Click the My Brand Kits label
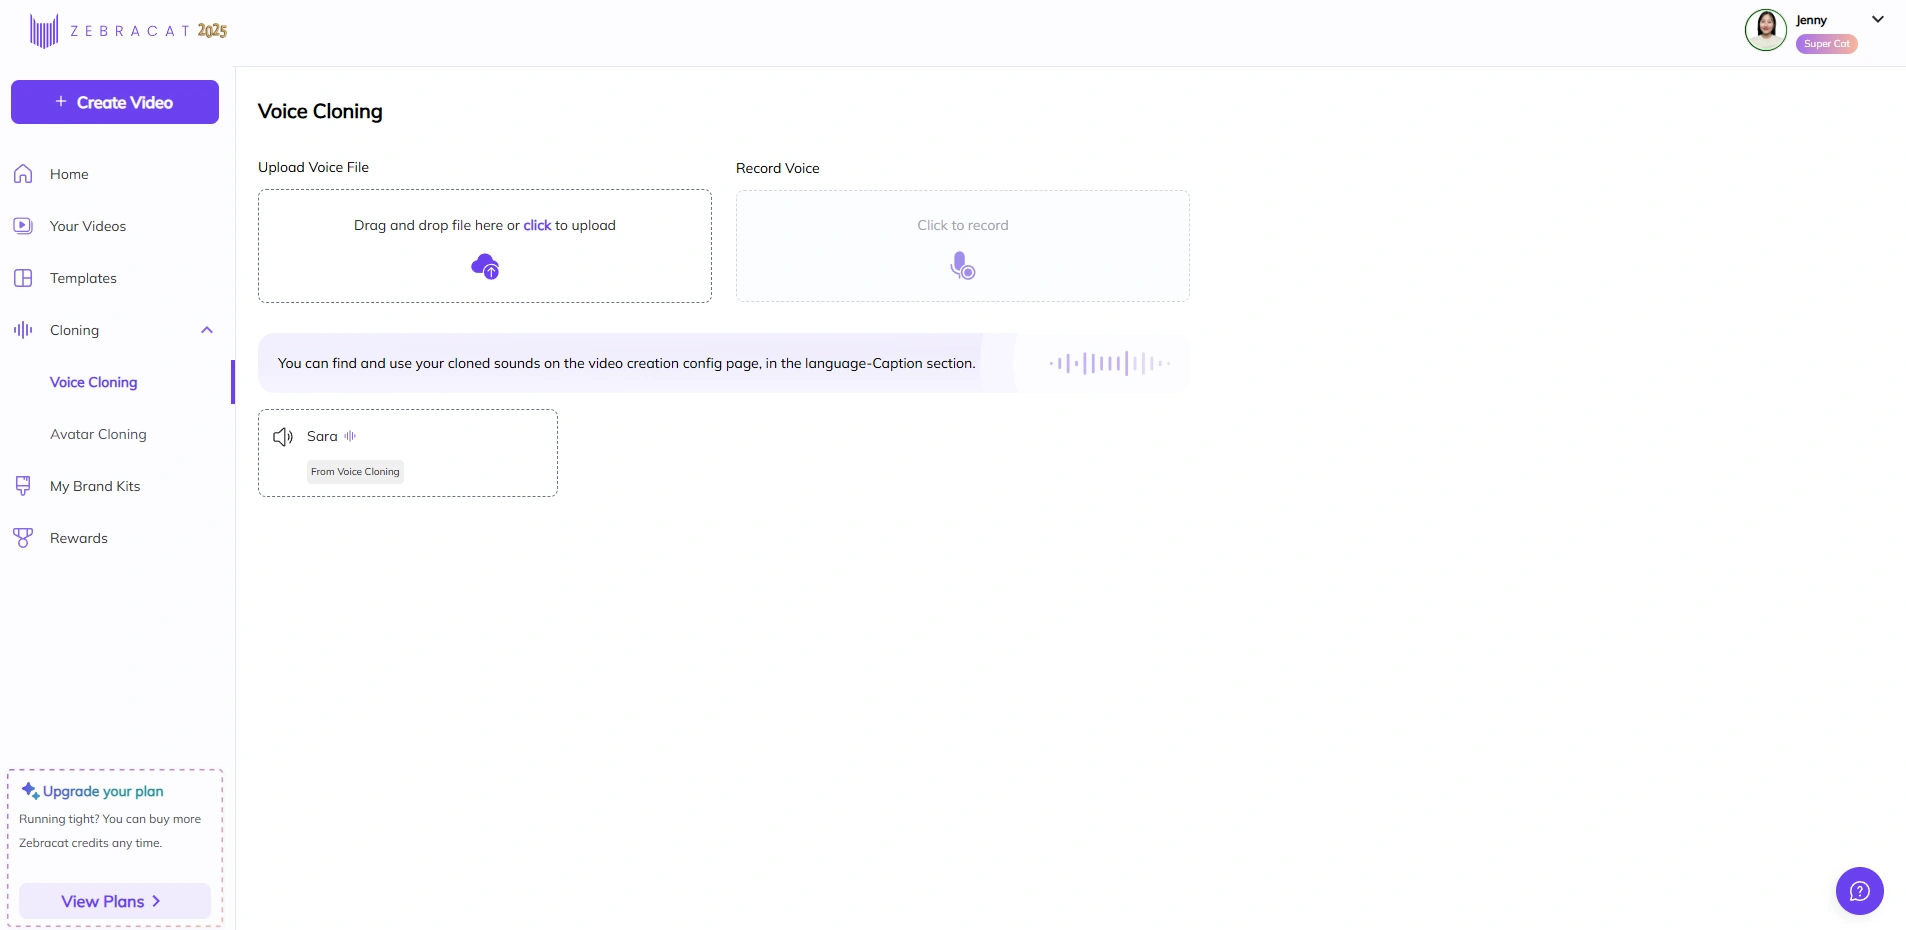Viewport: 1906px width, 930px height. click(x=95, y=486)
